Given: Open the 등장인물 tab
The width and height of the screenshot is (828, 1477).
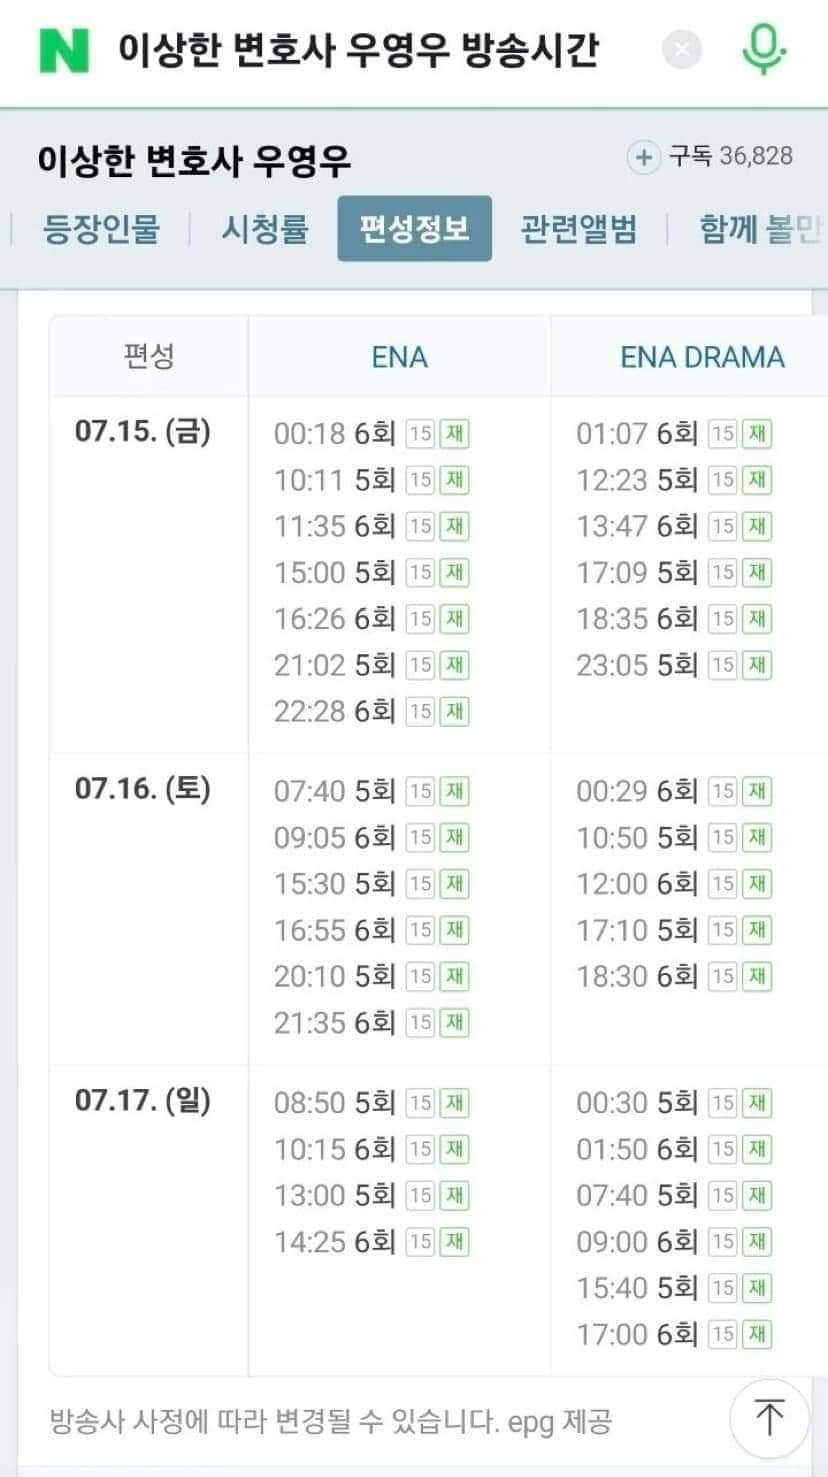Looking at the screenshot, I should click(x=101, y=229).
